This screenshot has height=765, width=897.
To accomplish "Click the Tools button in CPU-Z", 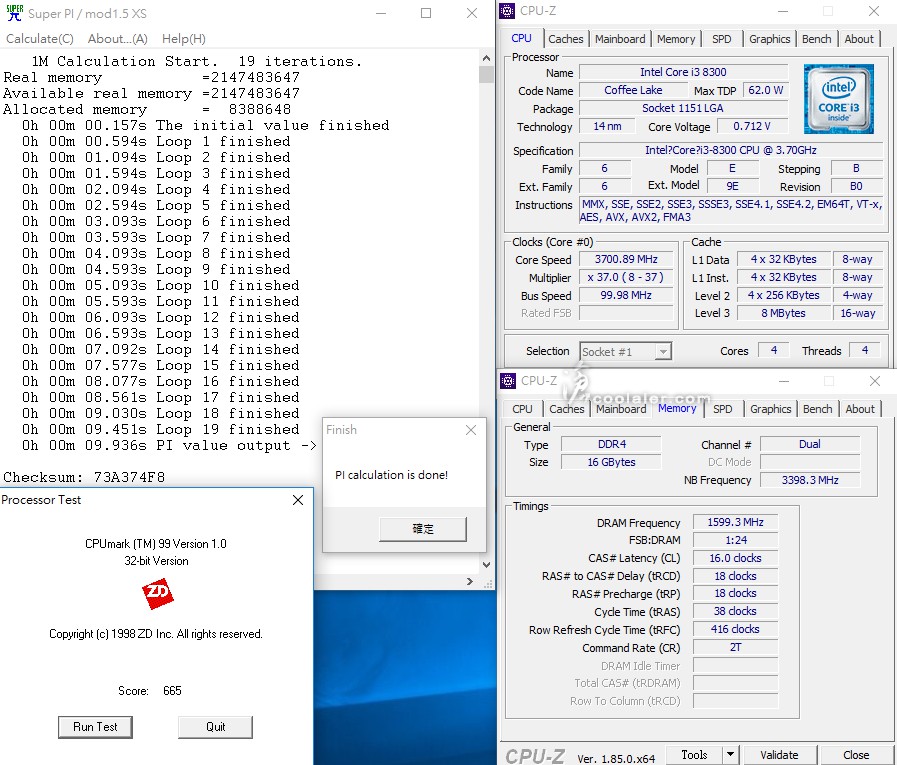I will pos(694,755).
